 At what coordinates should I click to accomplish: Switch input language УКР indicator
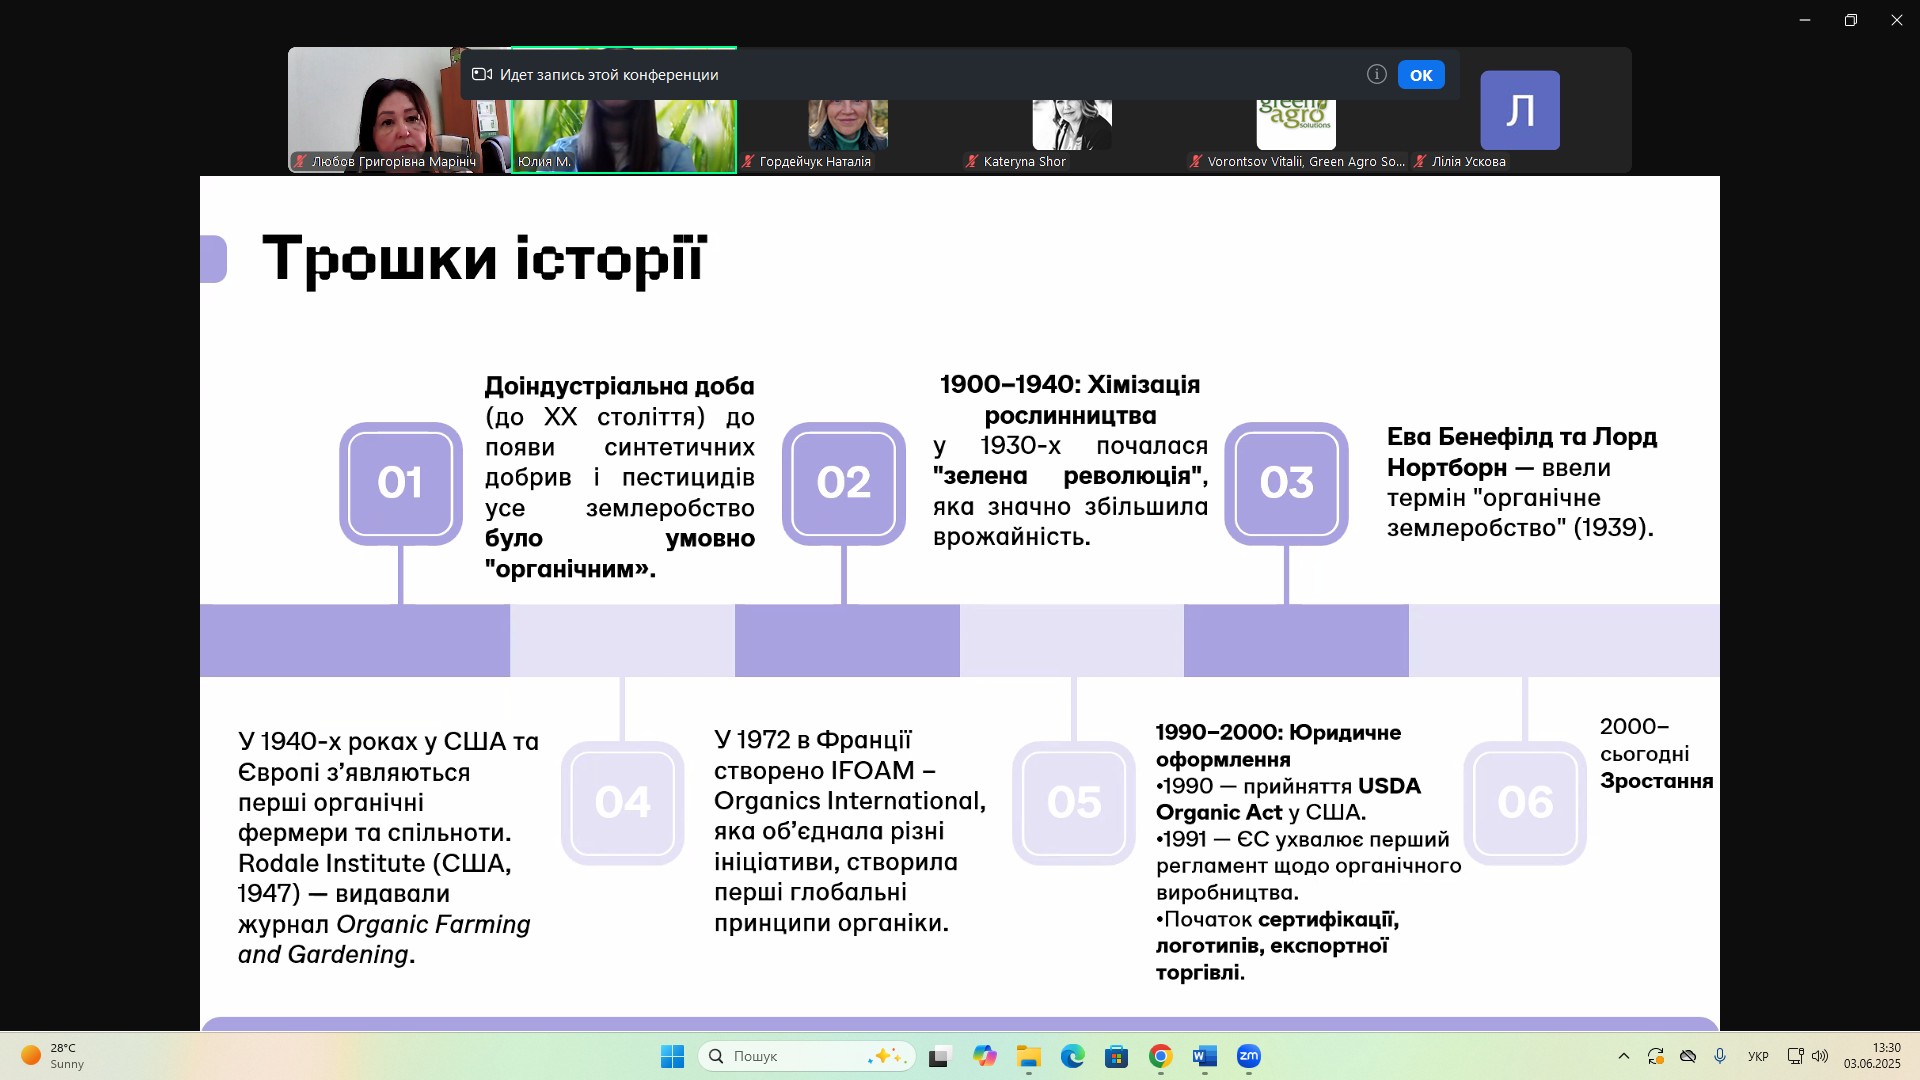[x=1758, y=1056]
